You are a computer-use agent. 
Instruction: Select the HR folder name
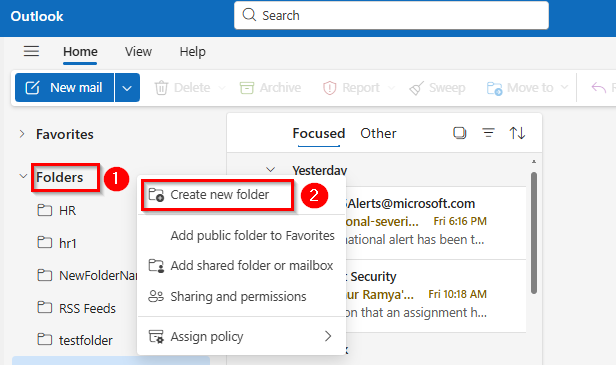click(67, 211)
